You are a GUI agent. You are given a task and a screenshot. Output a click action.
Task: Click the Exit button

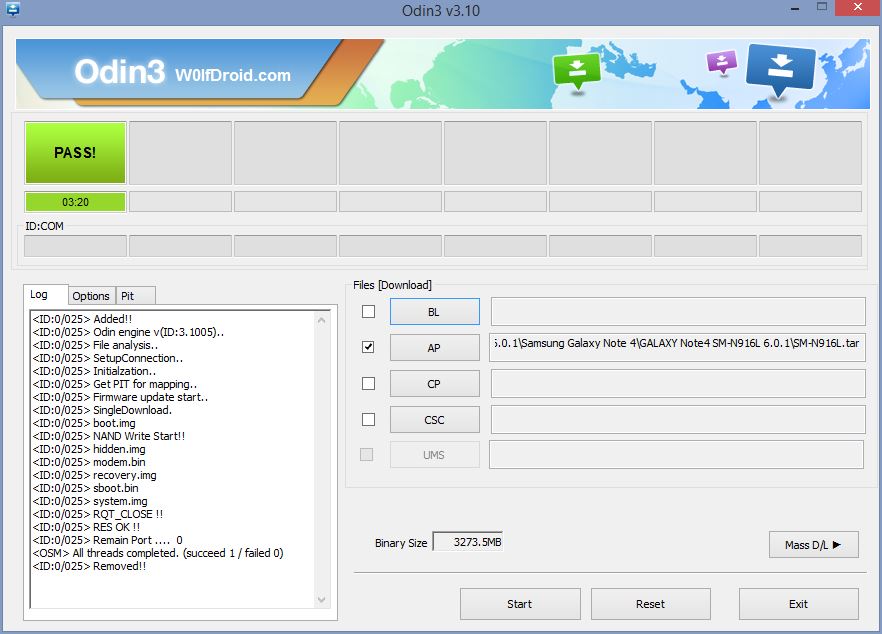point(799,604)
